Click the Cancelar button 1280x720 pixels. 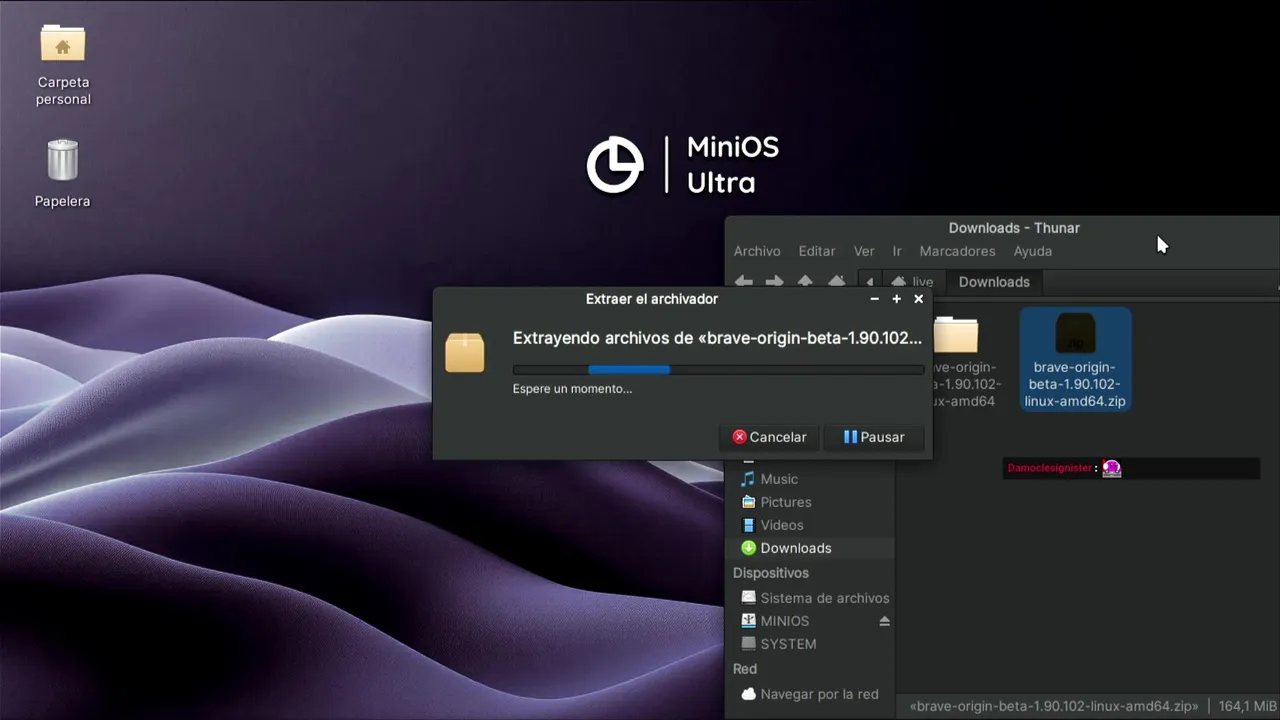pyautogui.click(x=769, y=437)
